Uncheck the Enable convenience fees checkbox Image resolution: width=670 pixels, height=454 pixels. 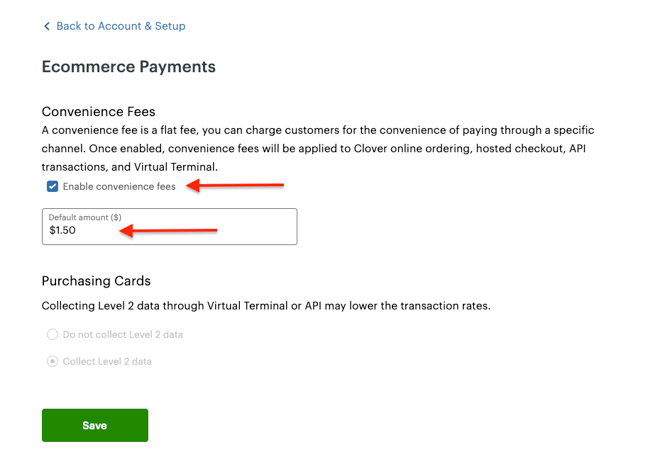[52, 186]
